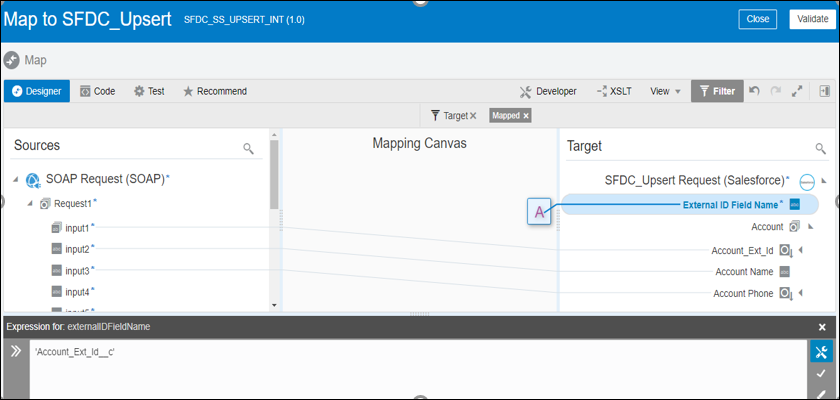
Task: Open the Recommend tab
Action: pyautogui.click(x=215, y=91)
